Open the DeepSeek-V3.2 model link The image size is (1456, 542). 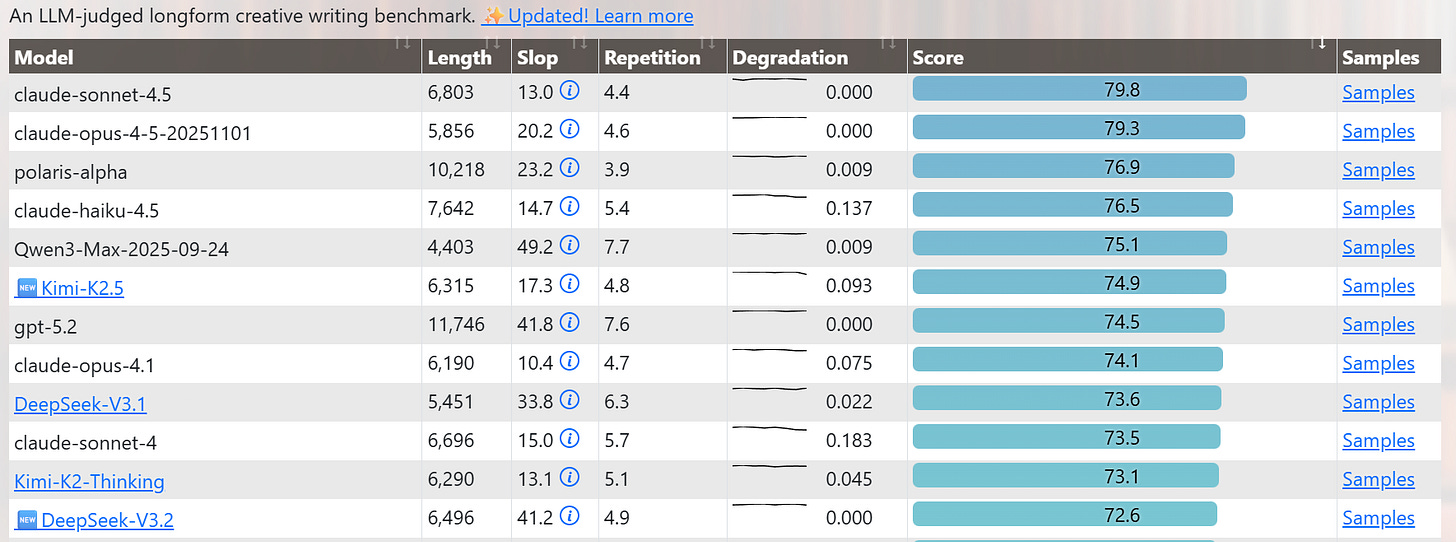tap(108, 520)
